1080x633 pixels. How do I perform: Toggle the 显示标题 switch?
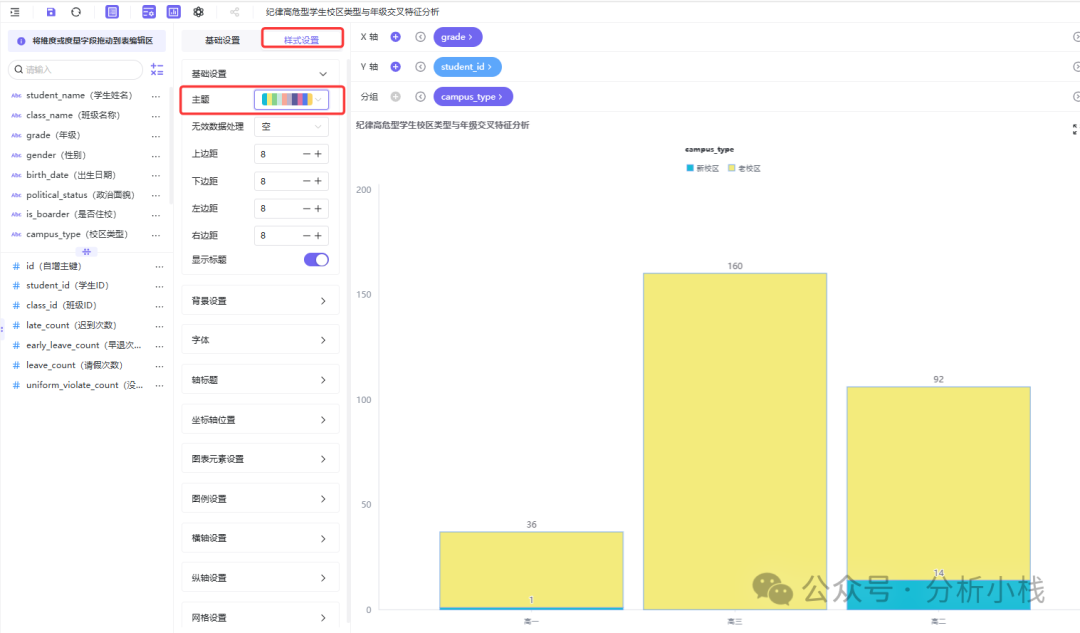[x=316, y=260]
